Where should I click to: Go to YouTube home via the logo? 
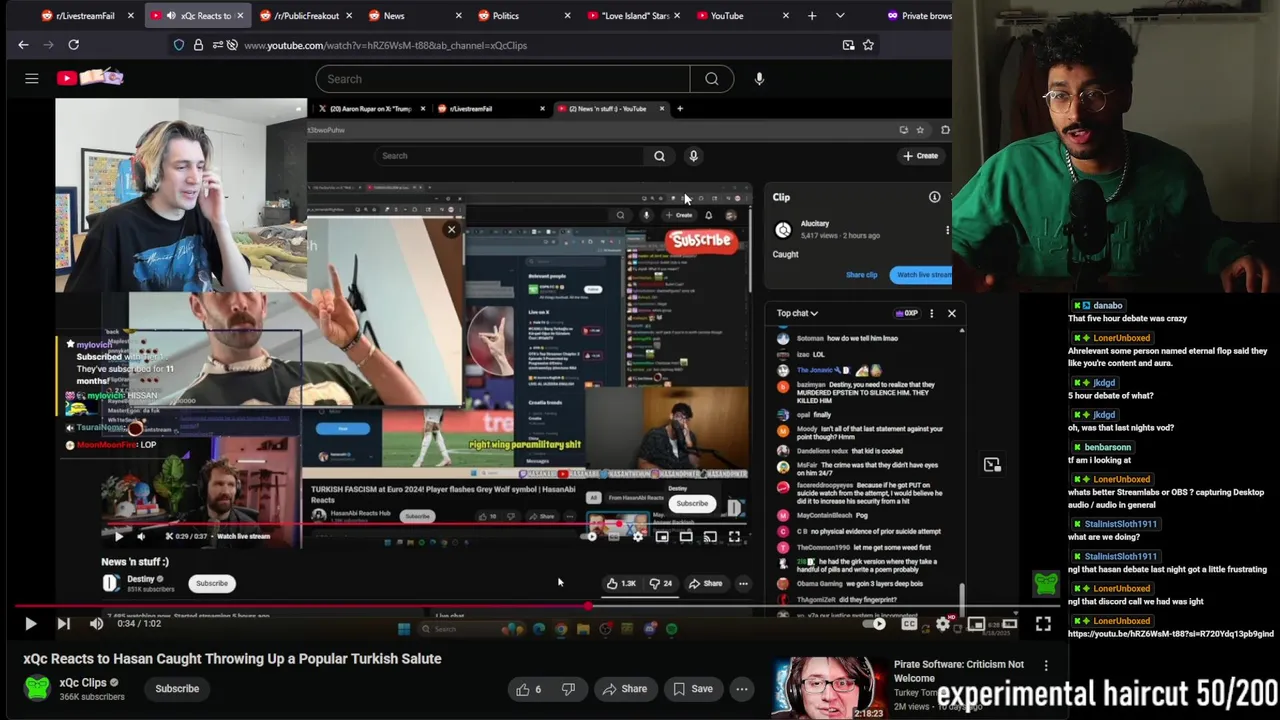point(90,78)
